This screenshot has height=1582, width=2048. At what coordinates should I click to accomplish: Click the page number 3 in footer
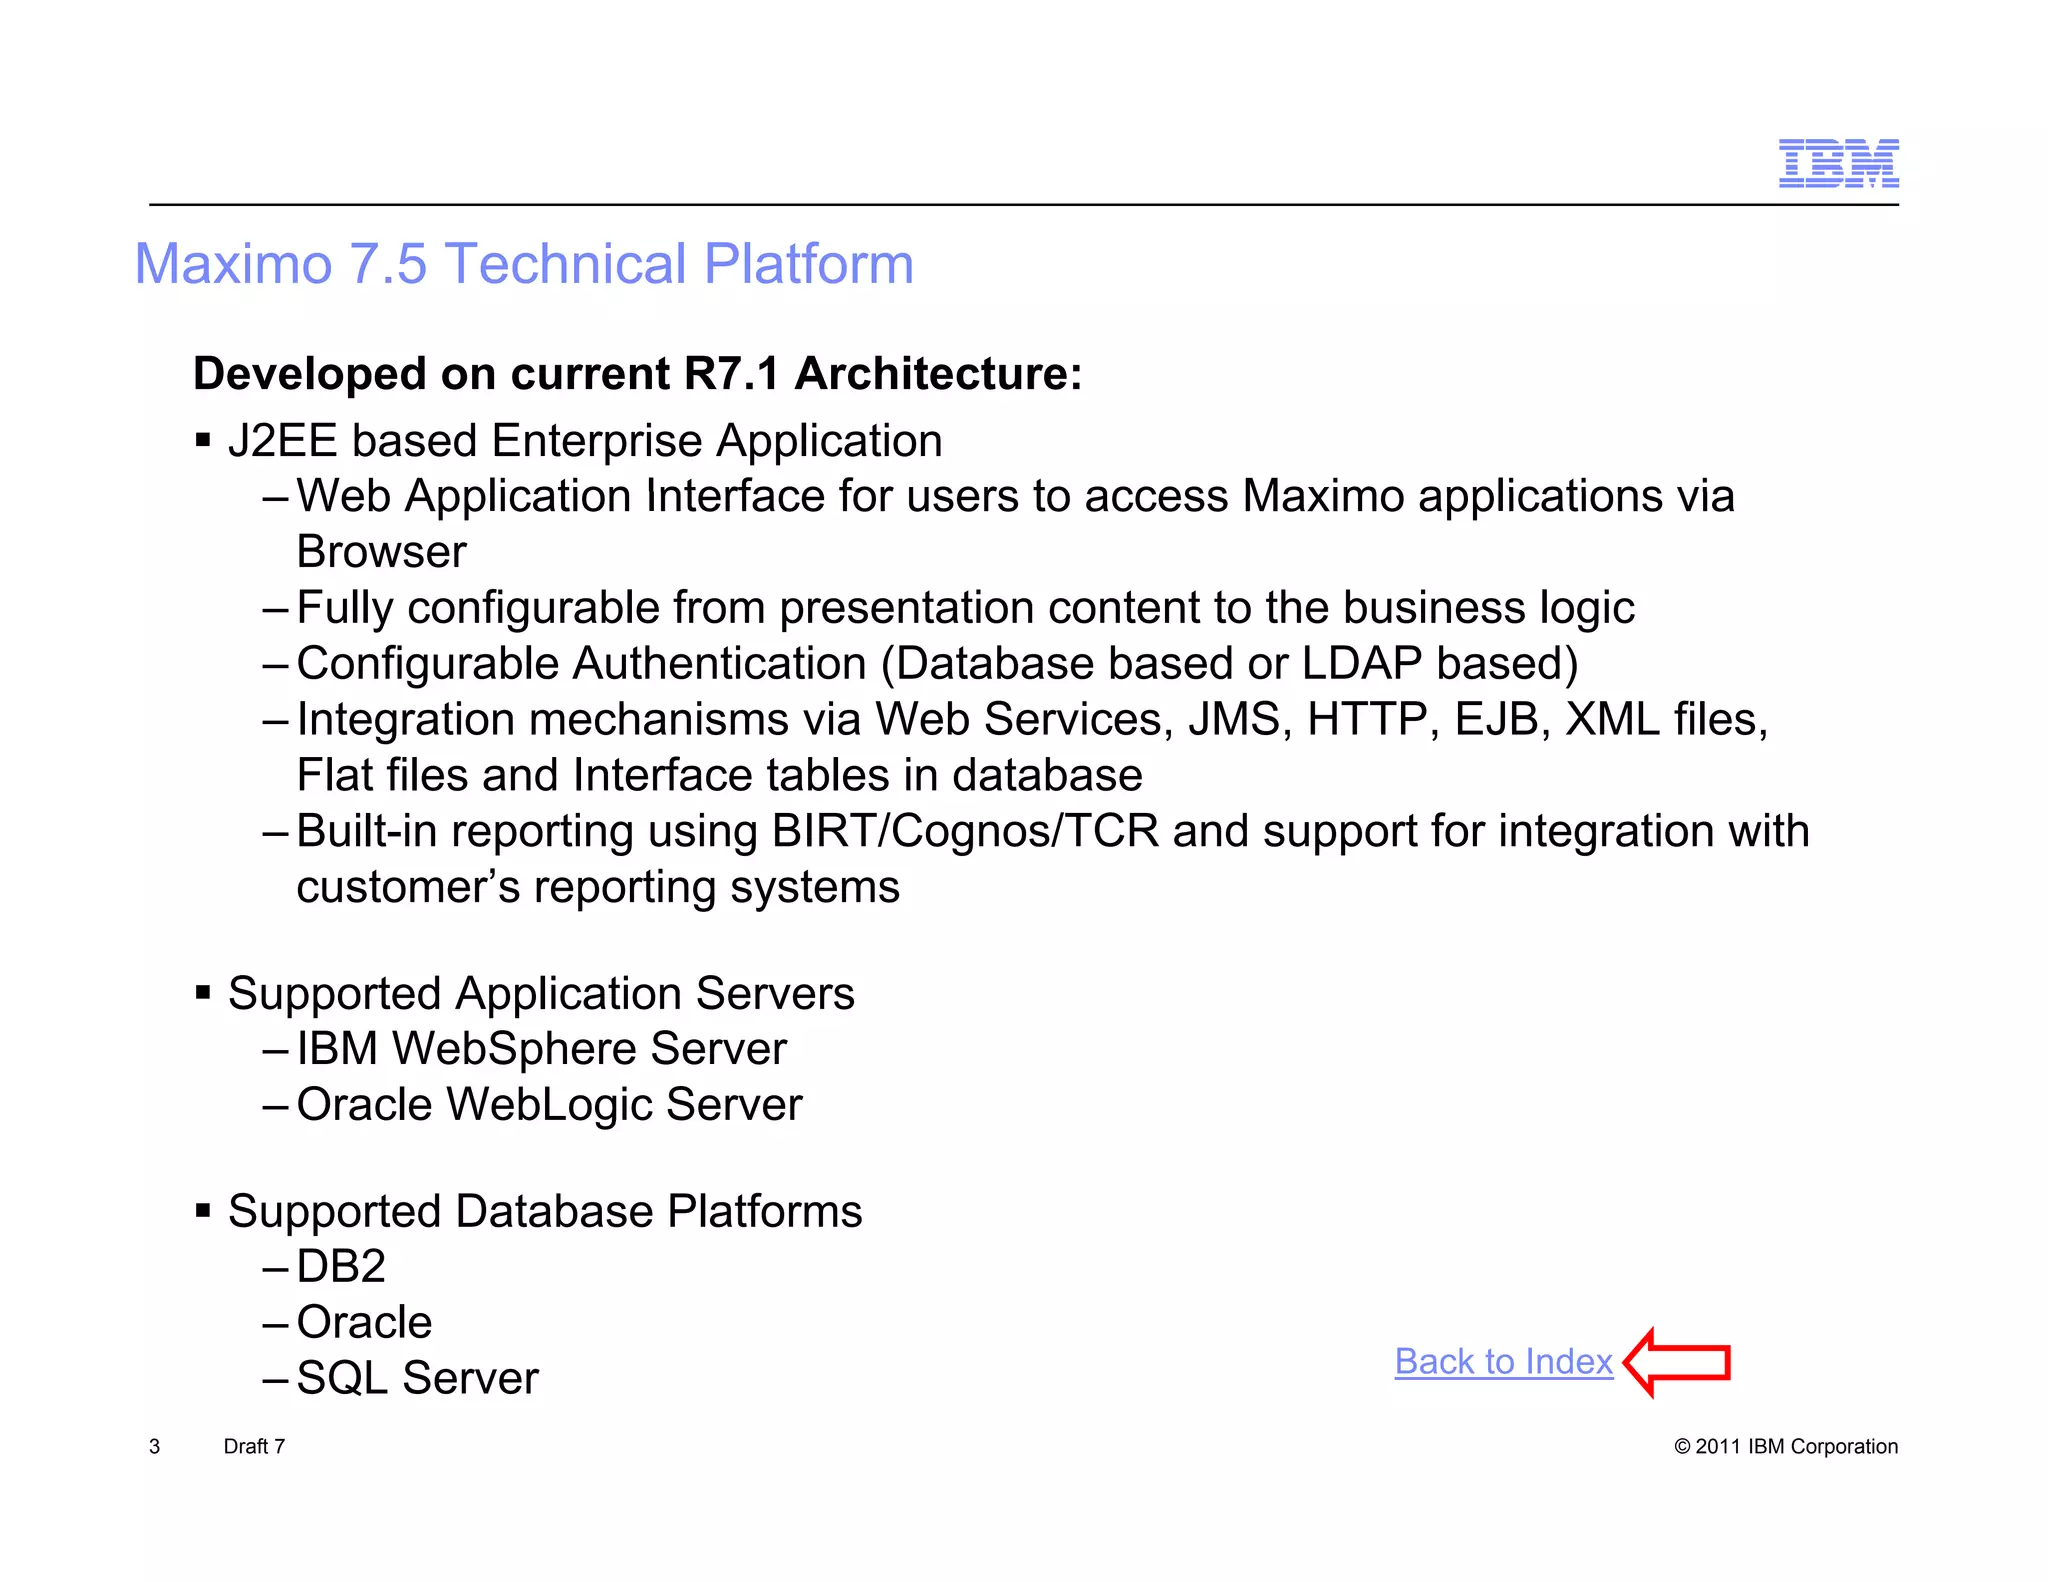click(x=154, y=1447)
